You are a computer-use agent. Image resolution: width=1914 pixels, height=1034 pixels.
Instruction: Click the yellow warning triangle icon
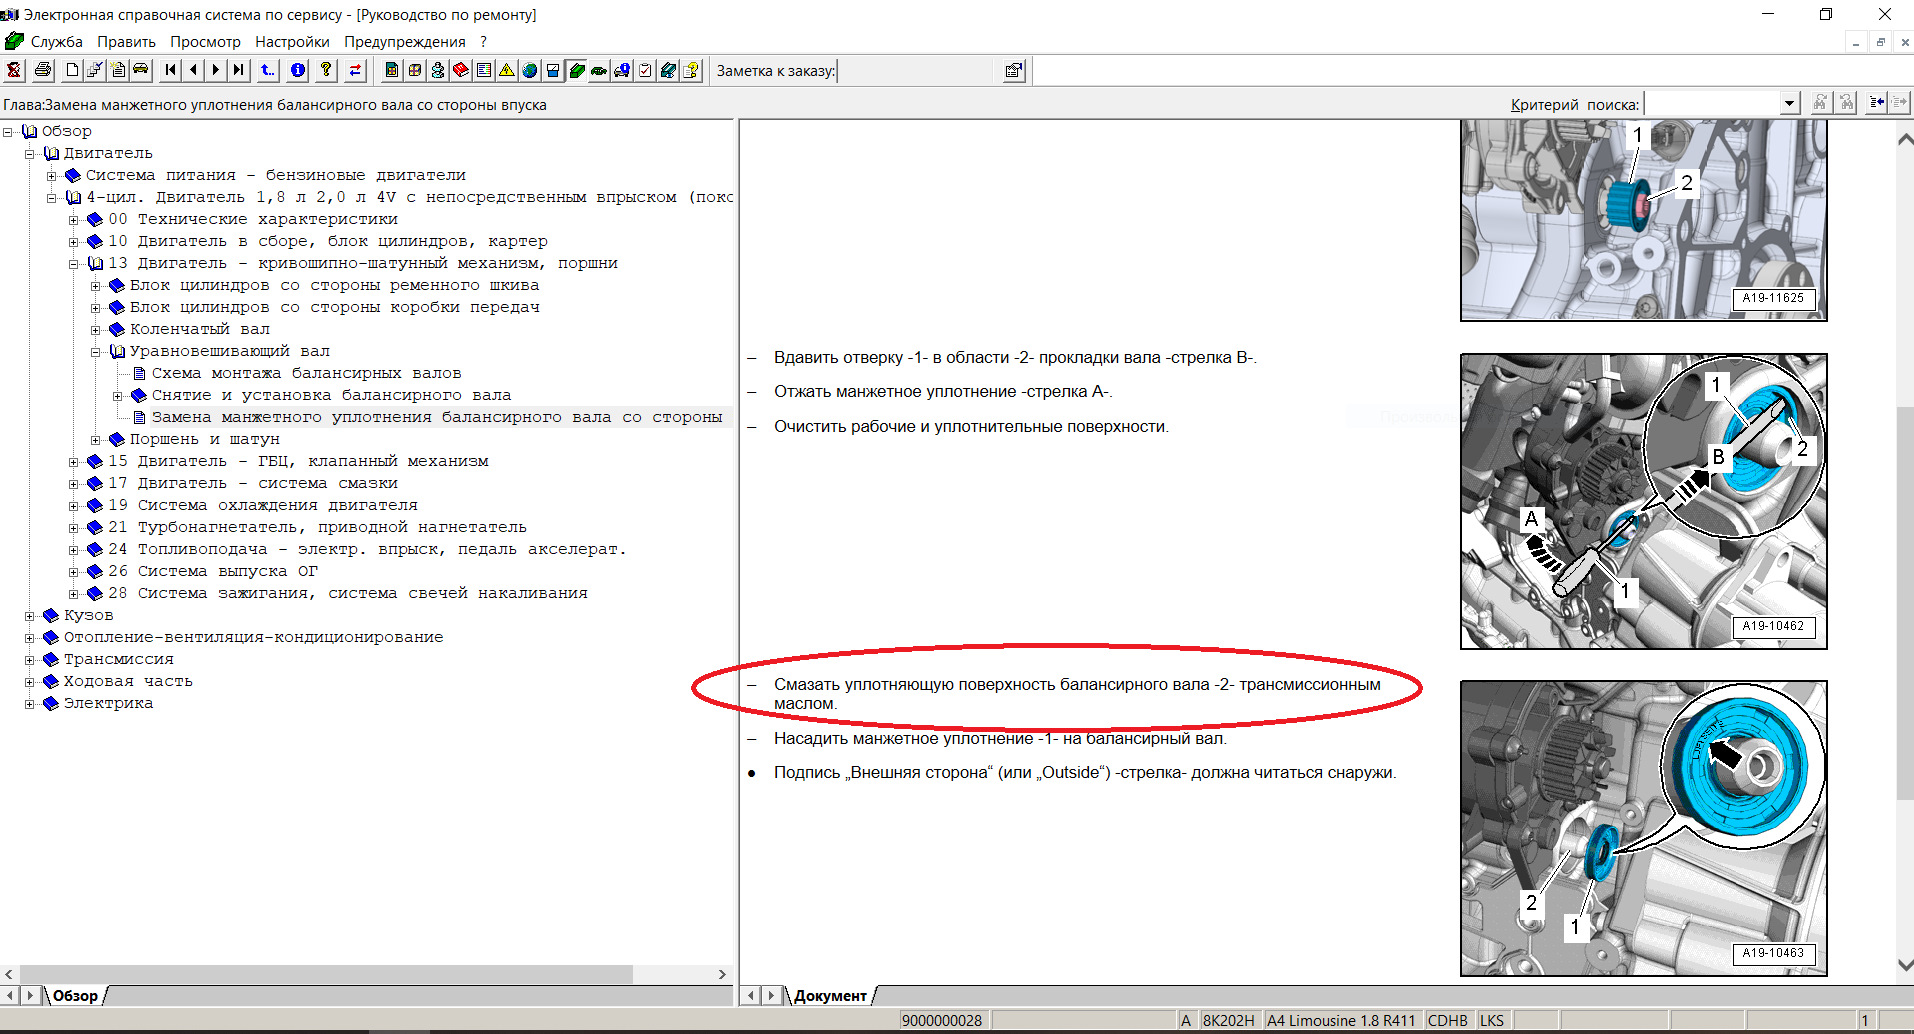(507, 70)
